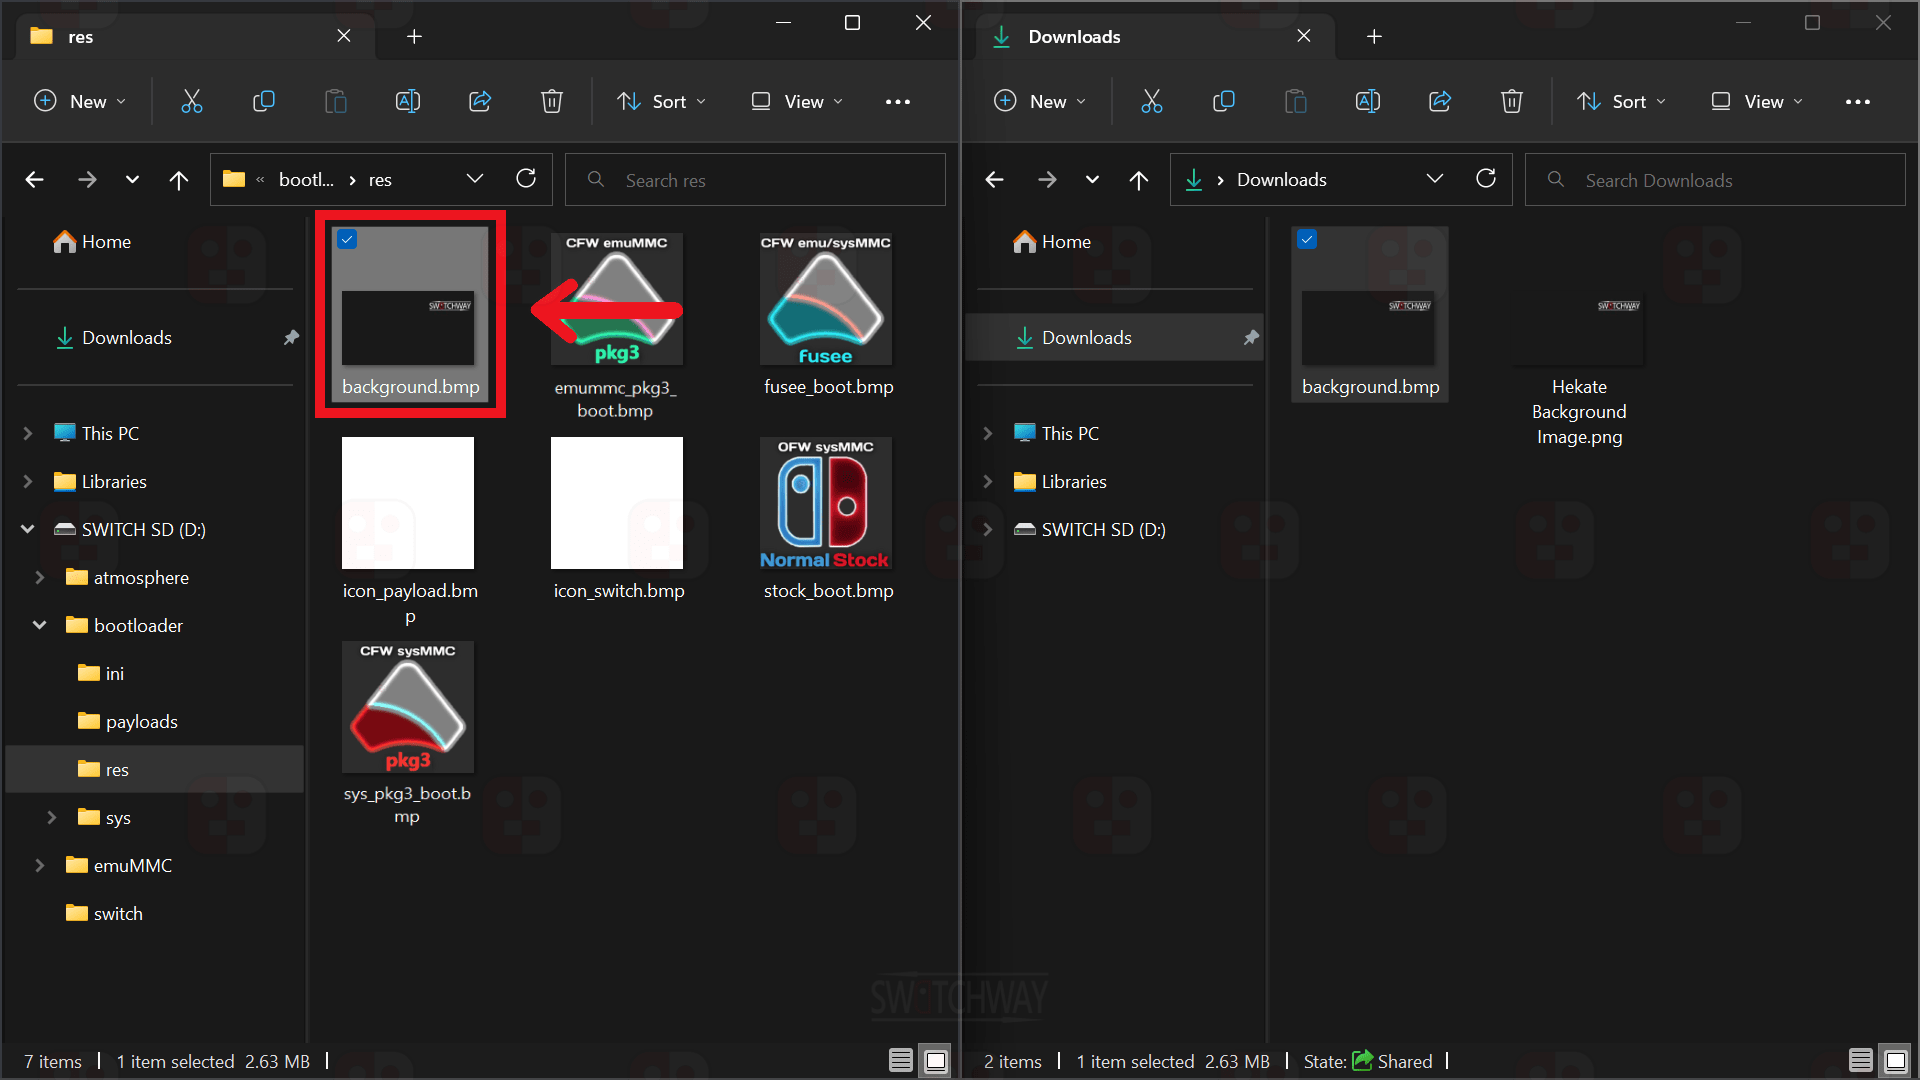Screen dimensions: 1920x1080
Task: Toggle large thumbnails view in the Downloads status bar
Action: [1895, 1061]
